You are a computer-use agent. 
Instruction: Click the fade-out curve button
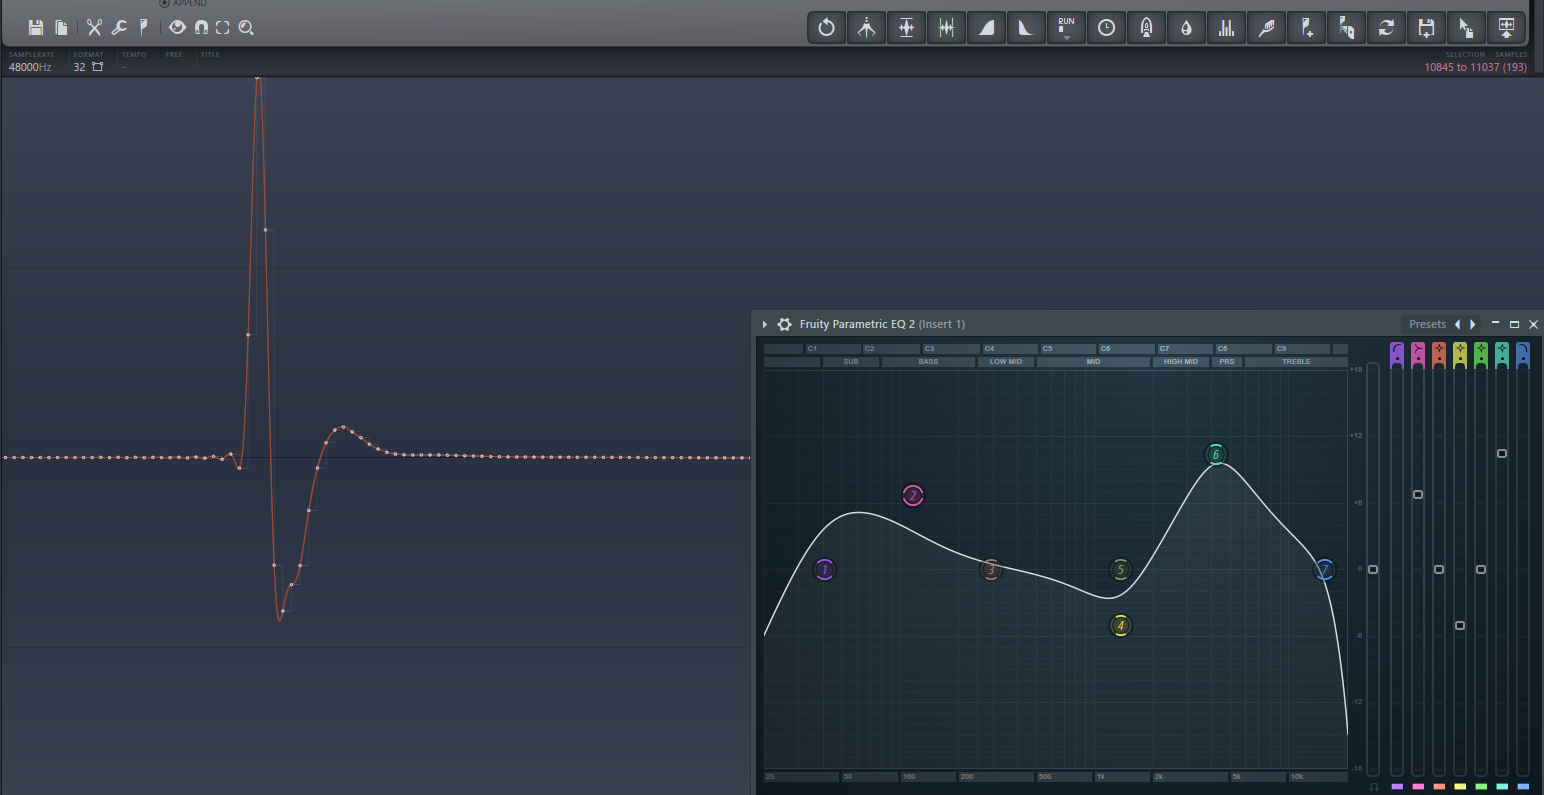click(1026, 28)
